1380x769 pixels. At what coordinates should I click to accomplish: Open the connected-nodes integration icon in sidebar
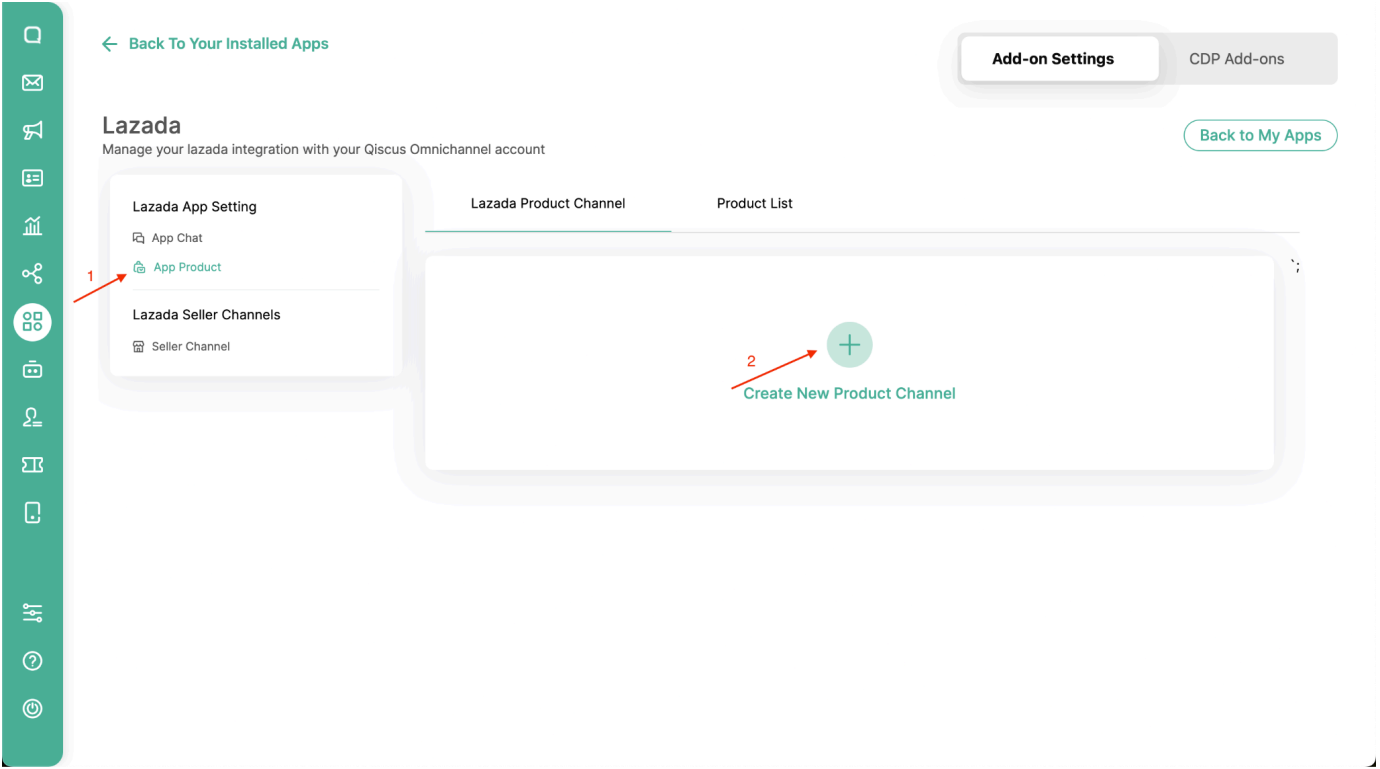pyautogui.click(x=32, y=274)
